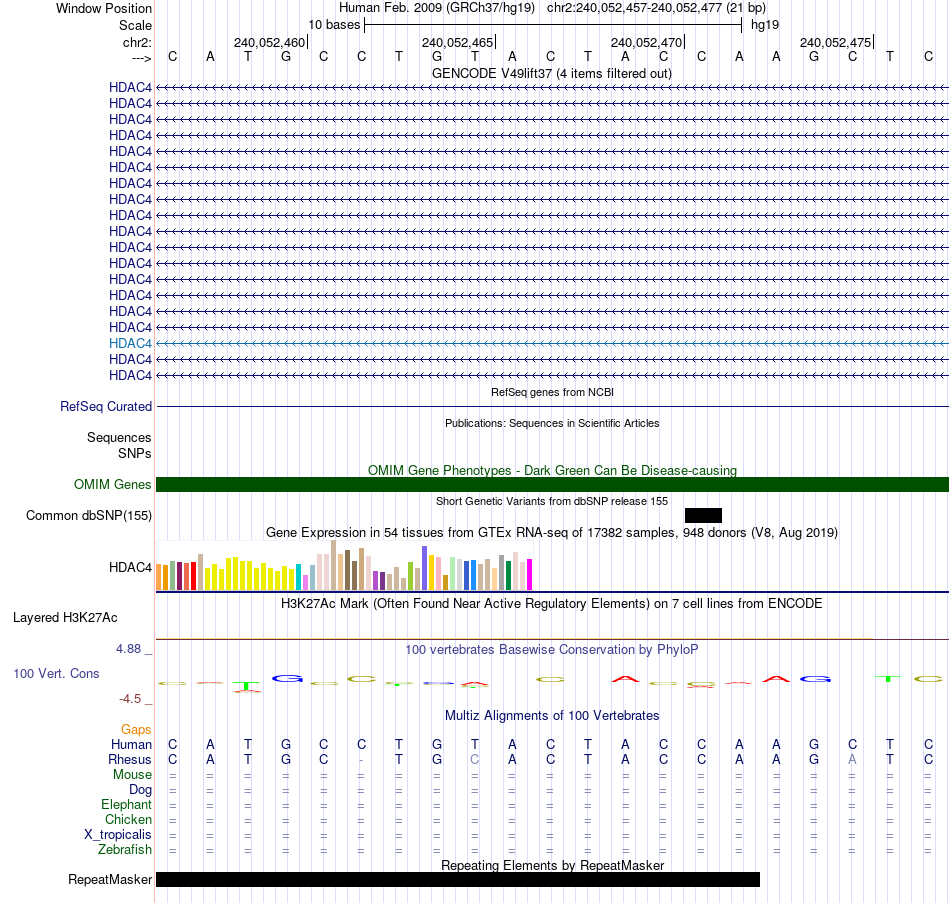Click position marker 240,052,465
The image size is (950, 903).
[457, 42]
